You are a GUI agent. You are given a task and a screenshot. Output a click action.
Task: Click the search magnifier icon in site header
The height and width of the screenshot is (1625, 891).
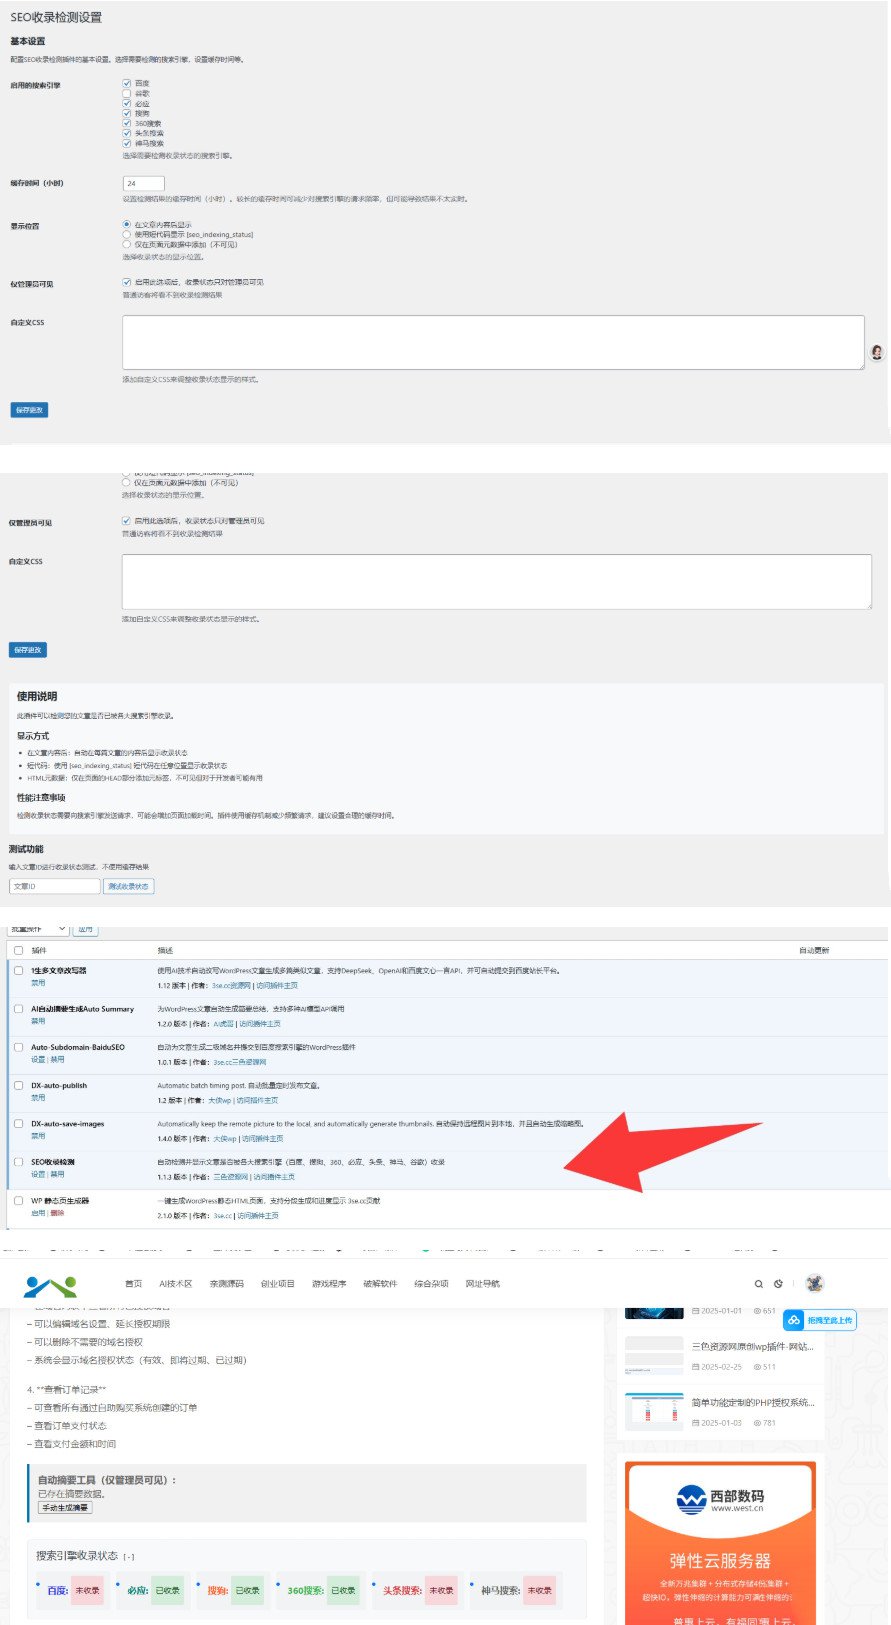pyautogui.click(x=759, y=1284)
